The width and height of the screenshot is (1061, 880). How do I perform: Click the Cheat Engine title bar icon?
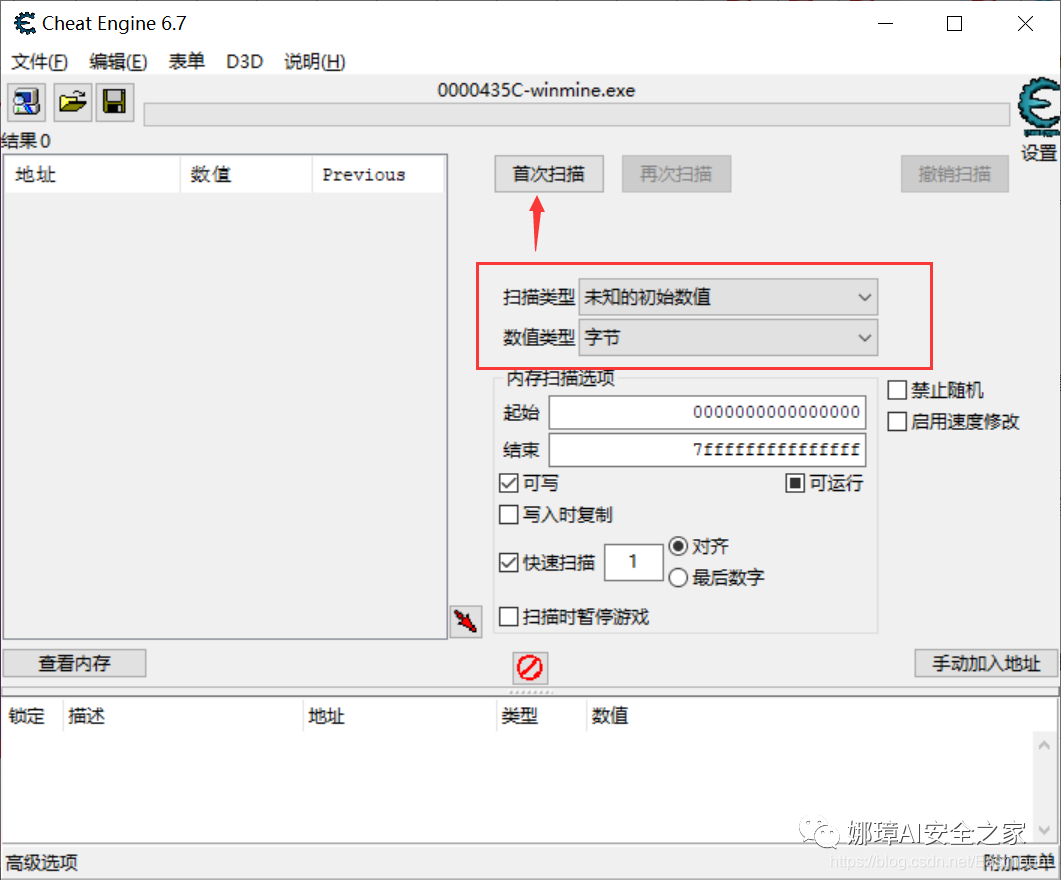[25, 24]
